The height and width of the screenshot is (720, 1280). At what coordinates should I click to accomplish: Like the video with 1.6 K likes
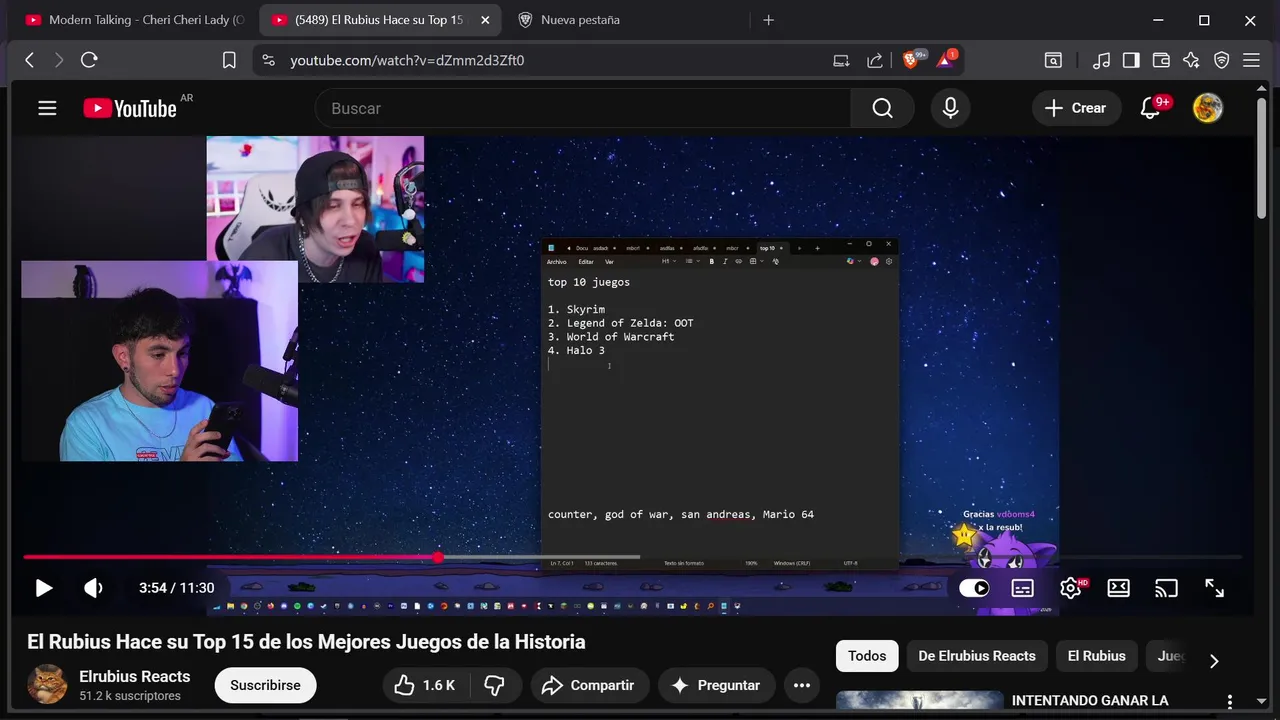point(425,685)
